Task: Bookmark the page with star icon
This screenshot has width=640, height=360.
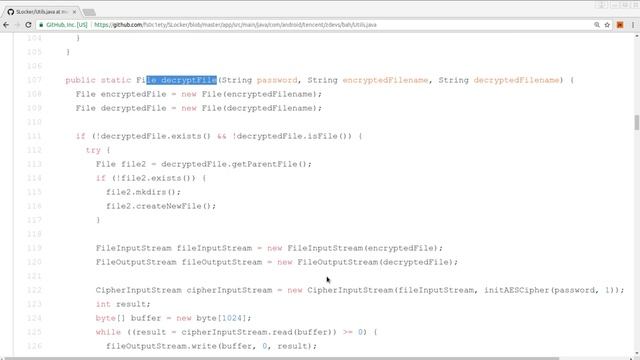Action: click(607, 25)
